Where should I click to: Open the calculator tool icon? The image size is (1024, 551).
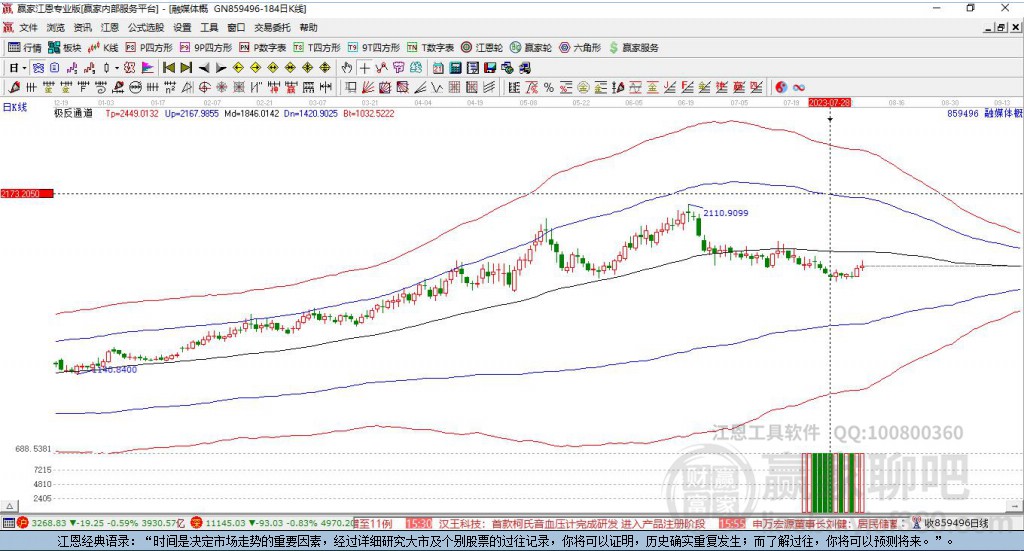455,68
